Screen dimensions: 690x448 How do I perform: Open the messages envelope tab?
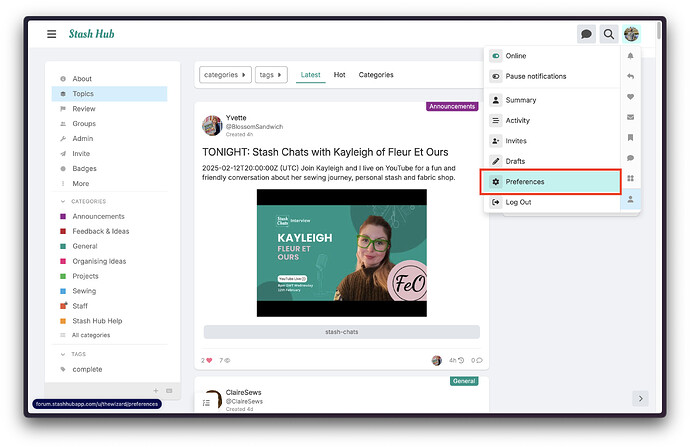click(x=630, y=117)
